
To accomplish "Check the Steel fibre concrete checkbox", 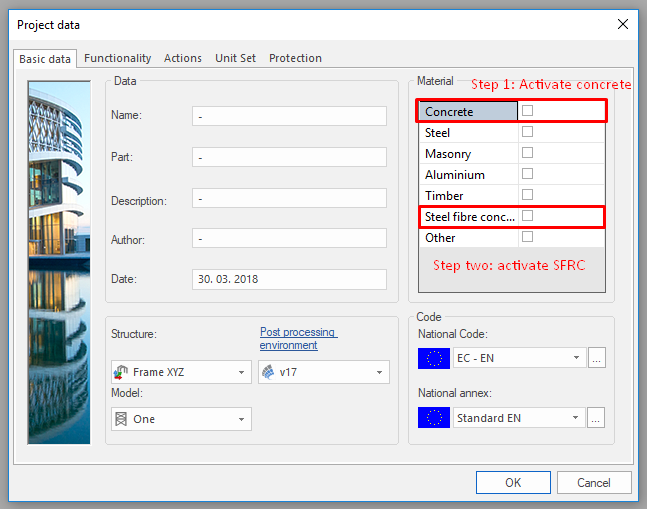I will point(527,216).
